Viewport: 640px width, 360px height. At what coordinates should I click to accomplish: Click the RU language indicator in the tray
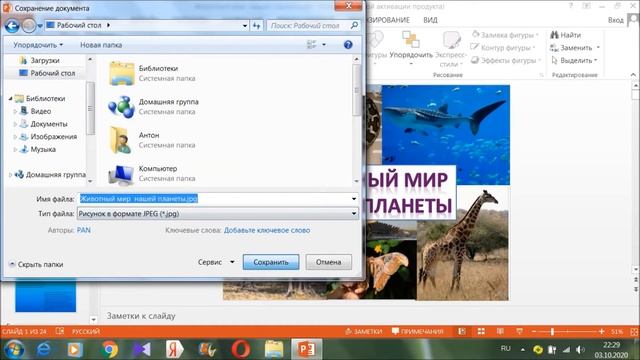[505, 349]
